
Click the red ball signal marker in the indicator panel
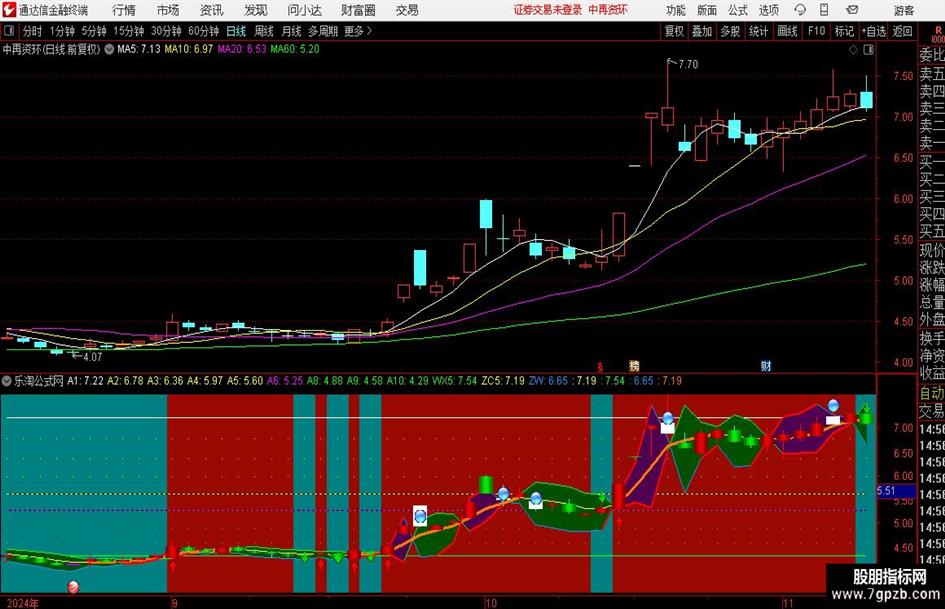click(x=72, y=586)
